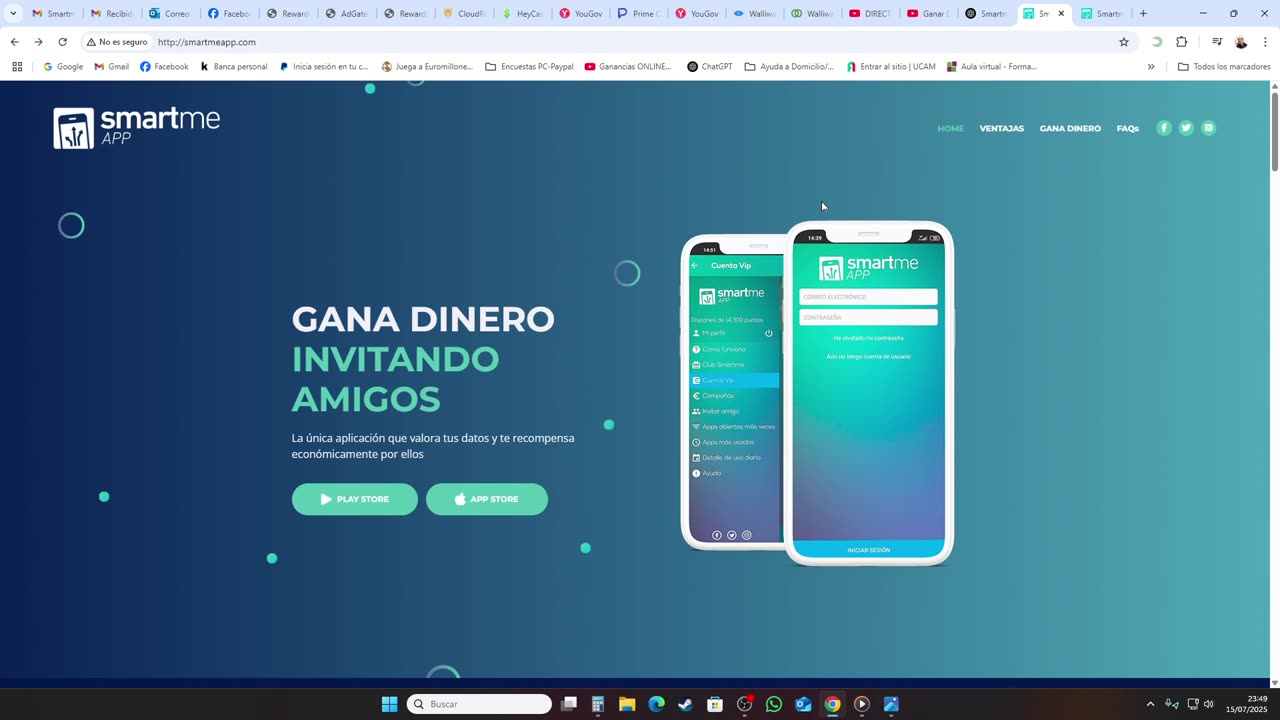Viewport: 1280px width, 720px height.
Task: Open the Aula virtual bookmark
Action: coord(990,67)
